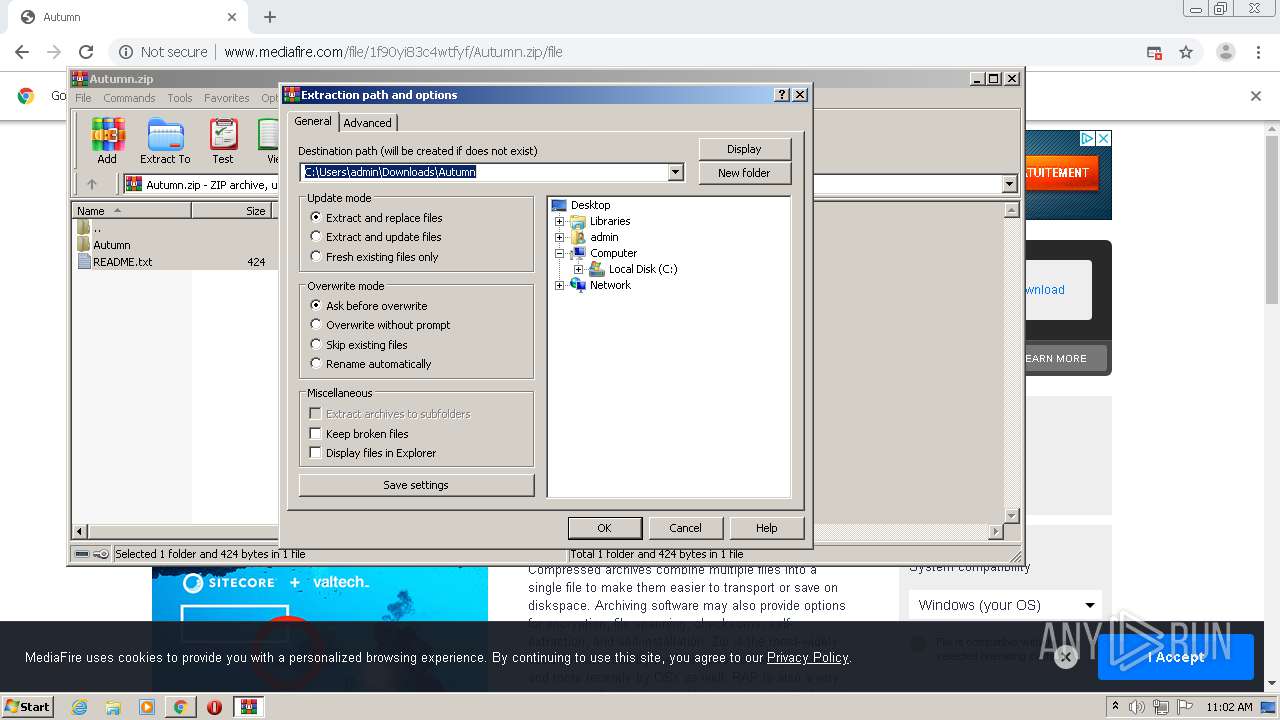The width and height of the screenshot is (1280, 720).
Task: Close the Autumn browser tab
Action: [232, 17]
